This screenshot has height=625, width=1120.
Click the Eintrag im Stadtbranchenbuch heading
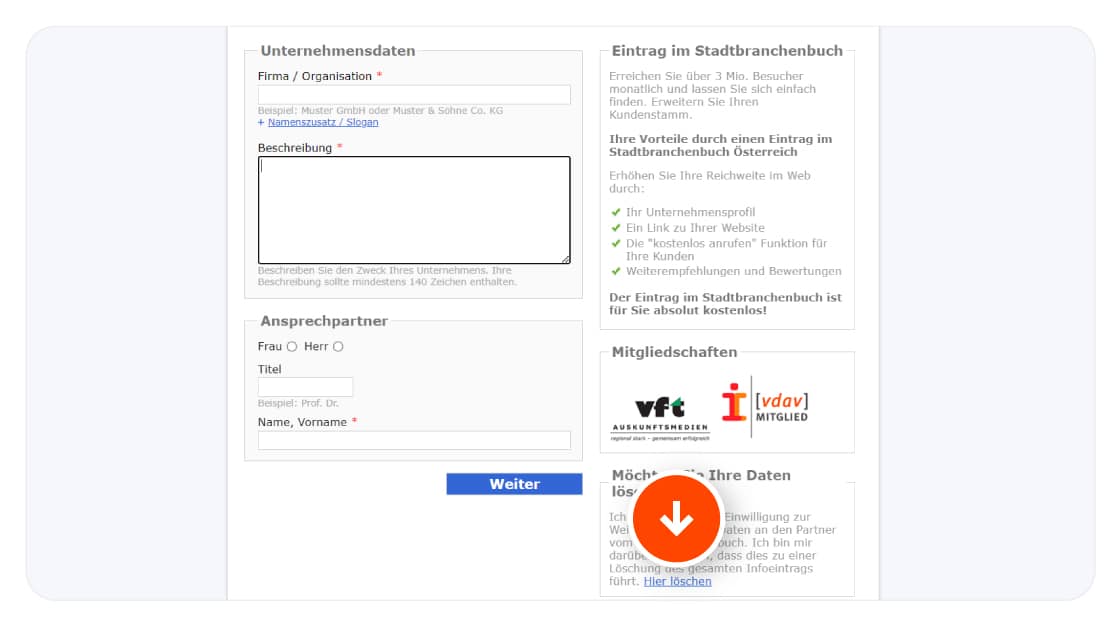[x=727, y=51]
